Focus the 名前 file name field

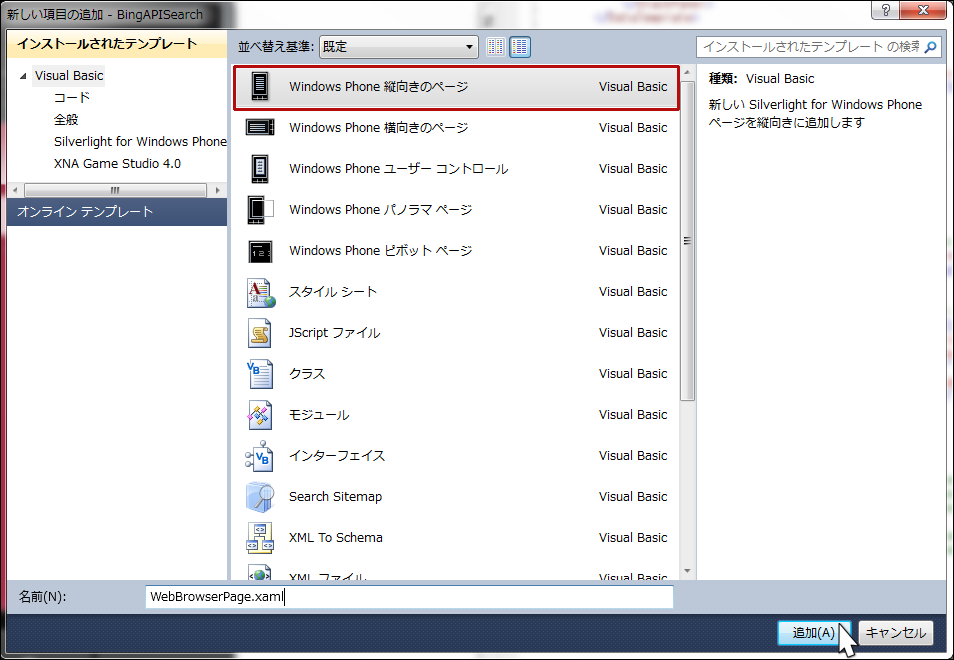coord(409,597)
